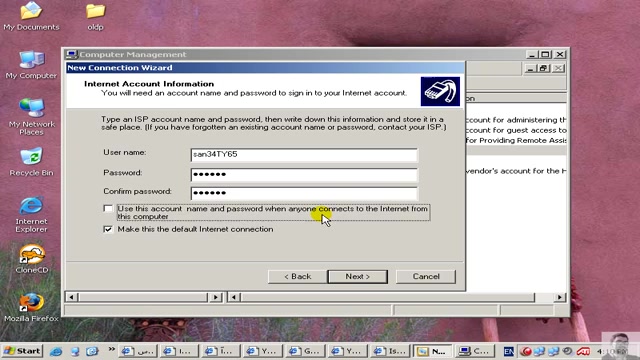Proceed with the Next button

pos(358,276)
